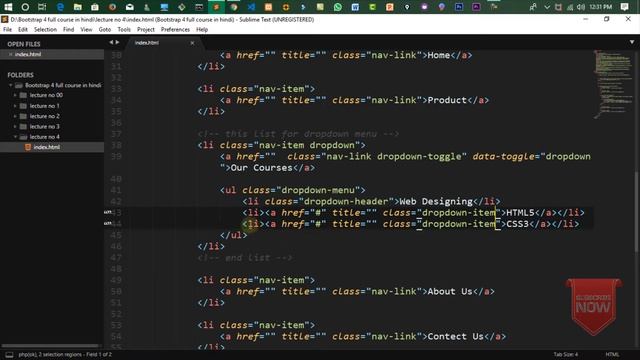640x360 pixels.
Task: Launch Firefox from taskbar
Action: (112, 7)
